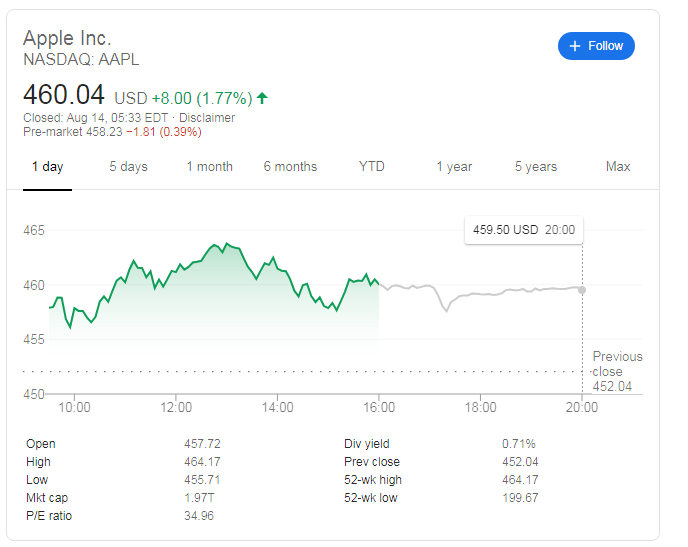Click the Apple Inc. company title
Viewport: 688px width, 547px height.
tap(67, 39)
